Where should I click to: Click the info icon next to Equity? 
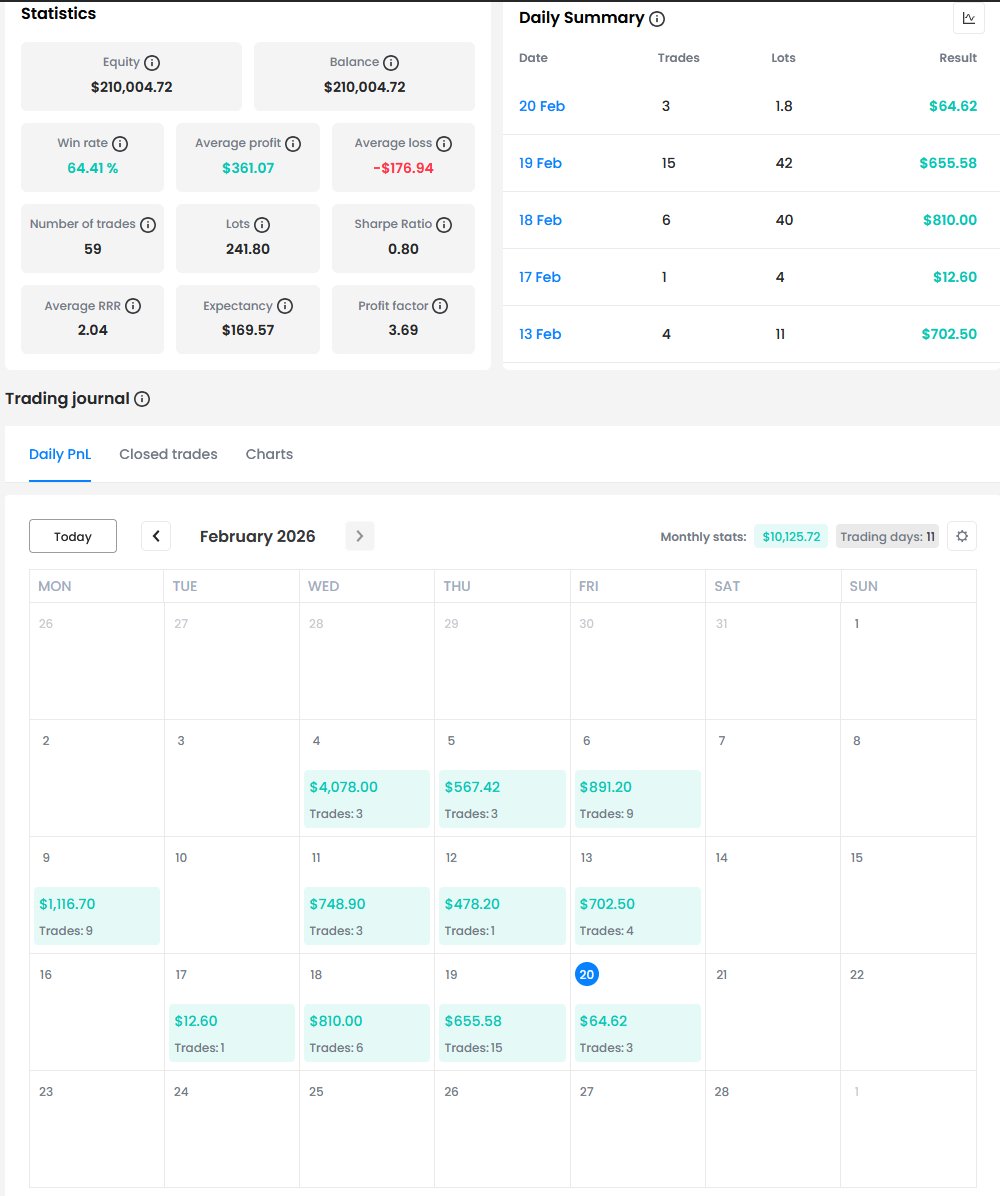152,63
